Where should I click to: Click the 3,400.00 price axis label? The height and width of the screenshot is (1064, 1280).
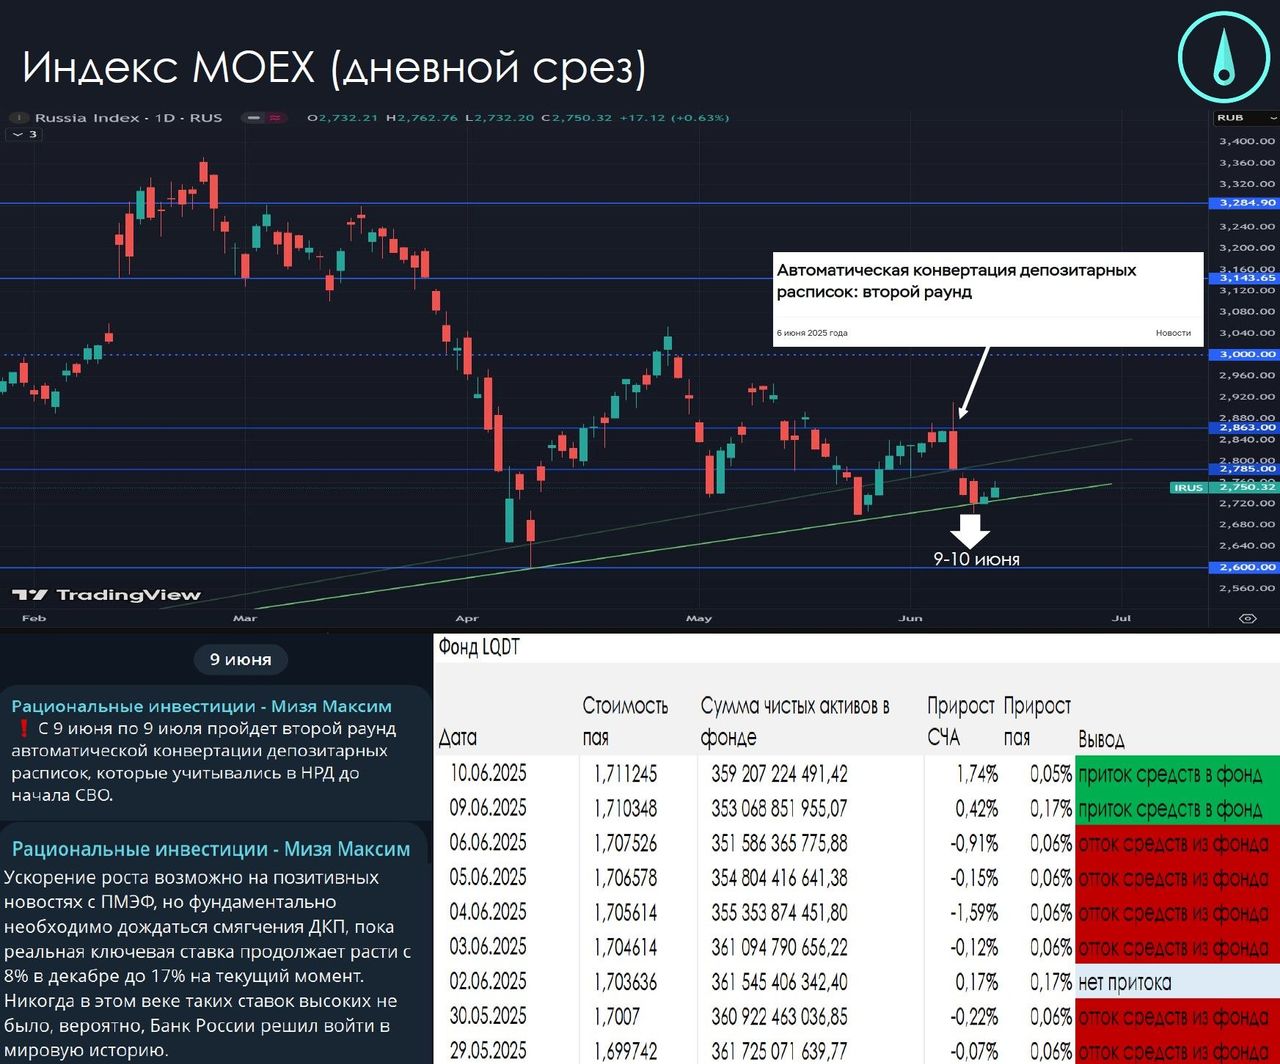coord(1246,141)
